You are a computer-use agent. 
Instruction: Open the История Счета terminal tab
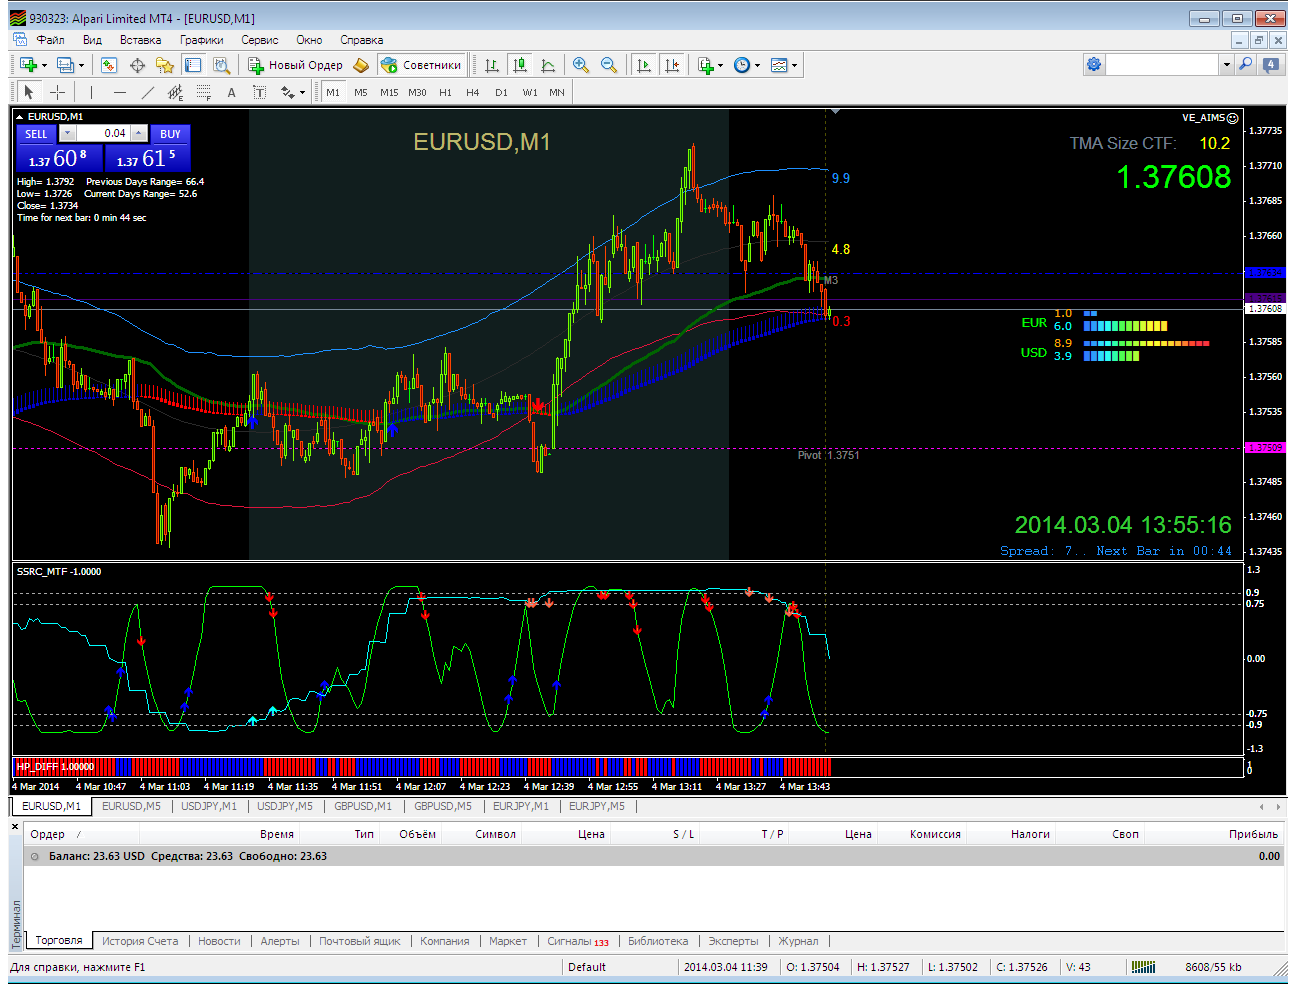click(x=140, y=941)
